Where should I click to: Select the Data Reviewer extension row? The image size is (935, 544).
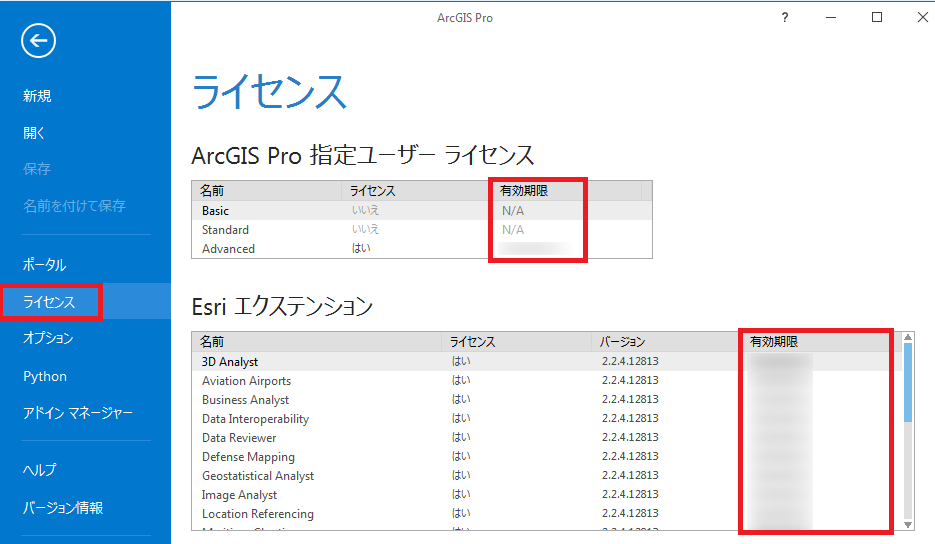(239, 438)
